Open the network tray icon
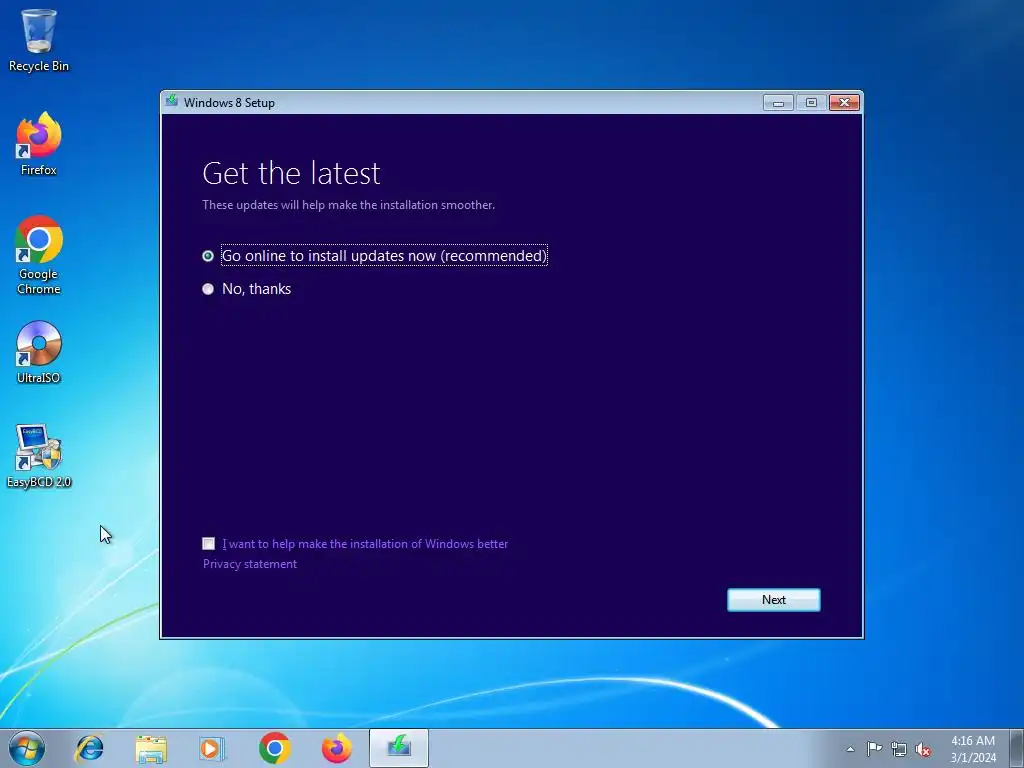 [899, 749]
